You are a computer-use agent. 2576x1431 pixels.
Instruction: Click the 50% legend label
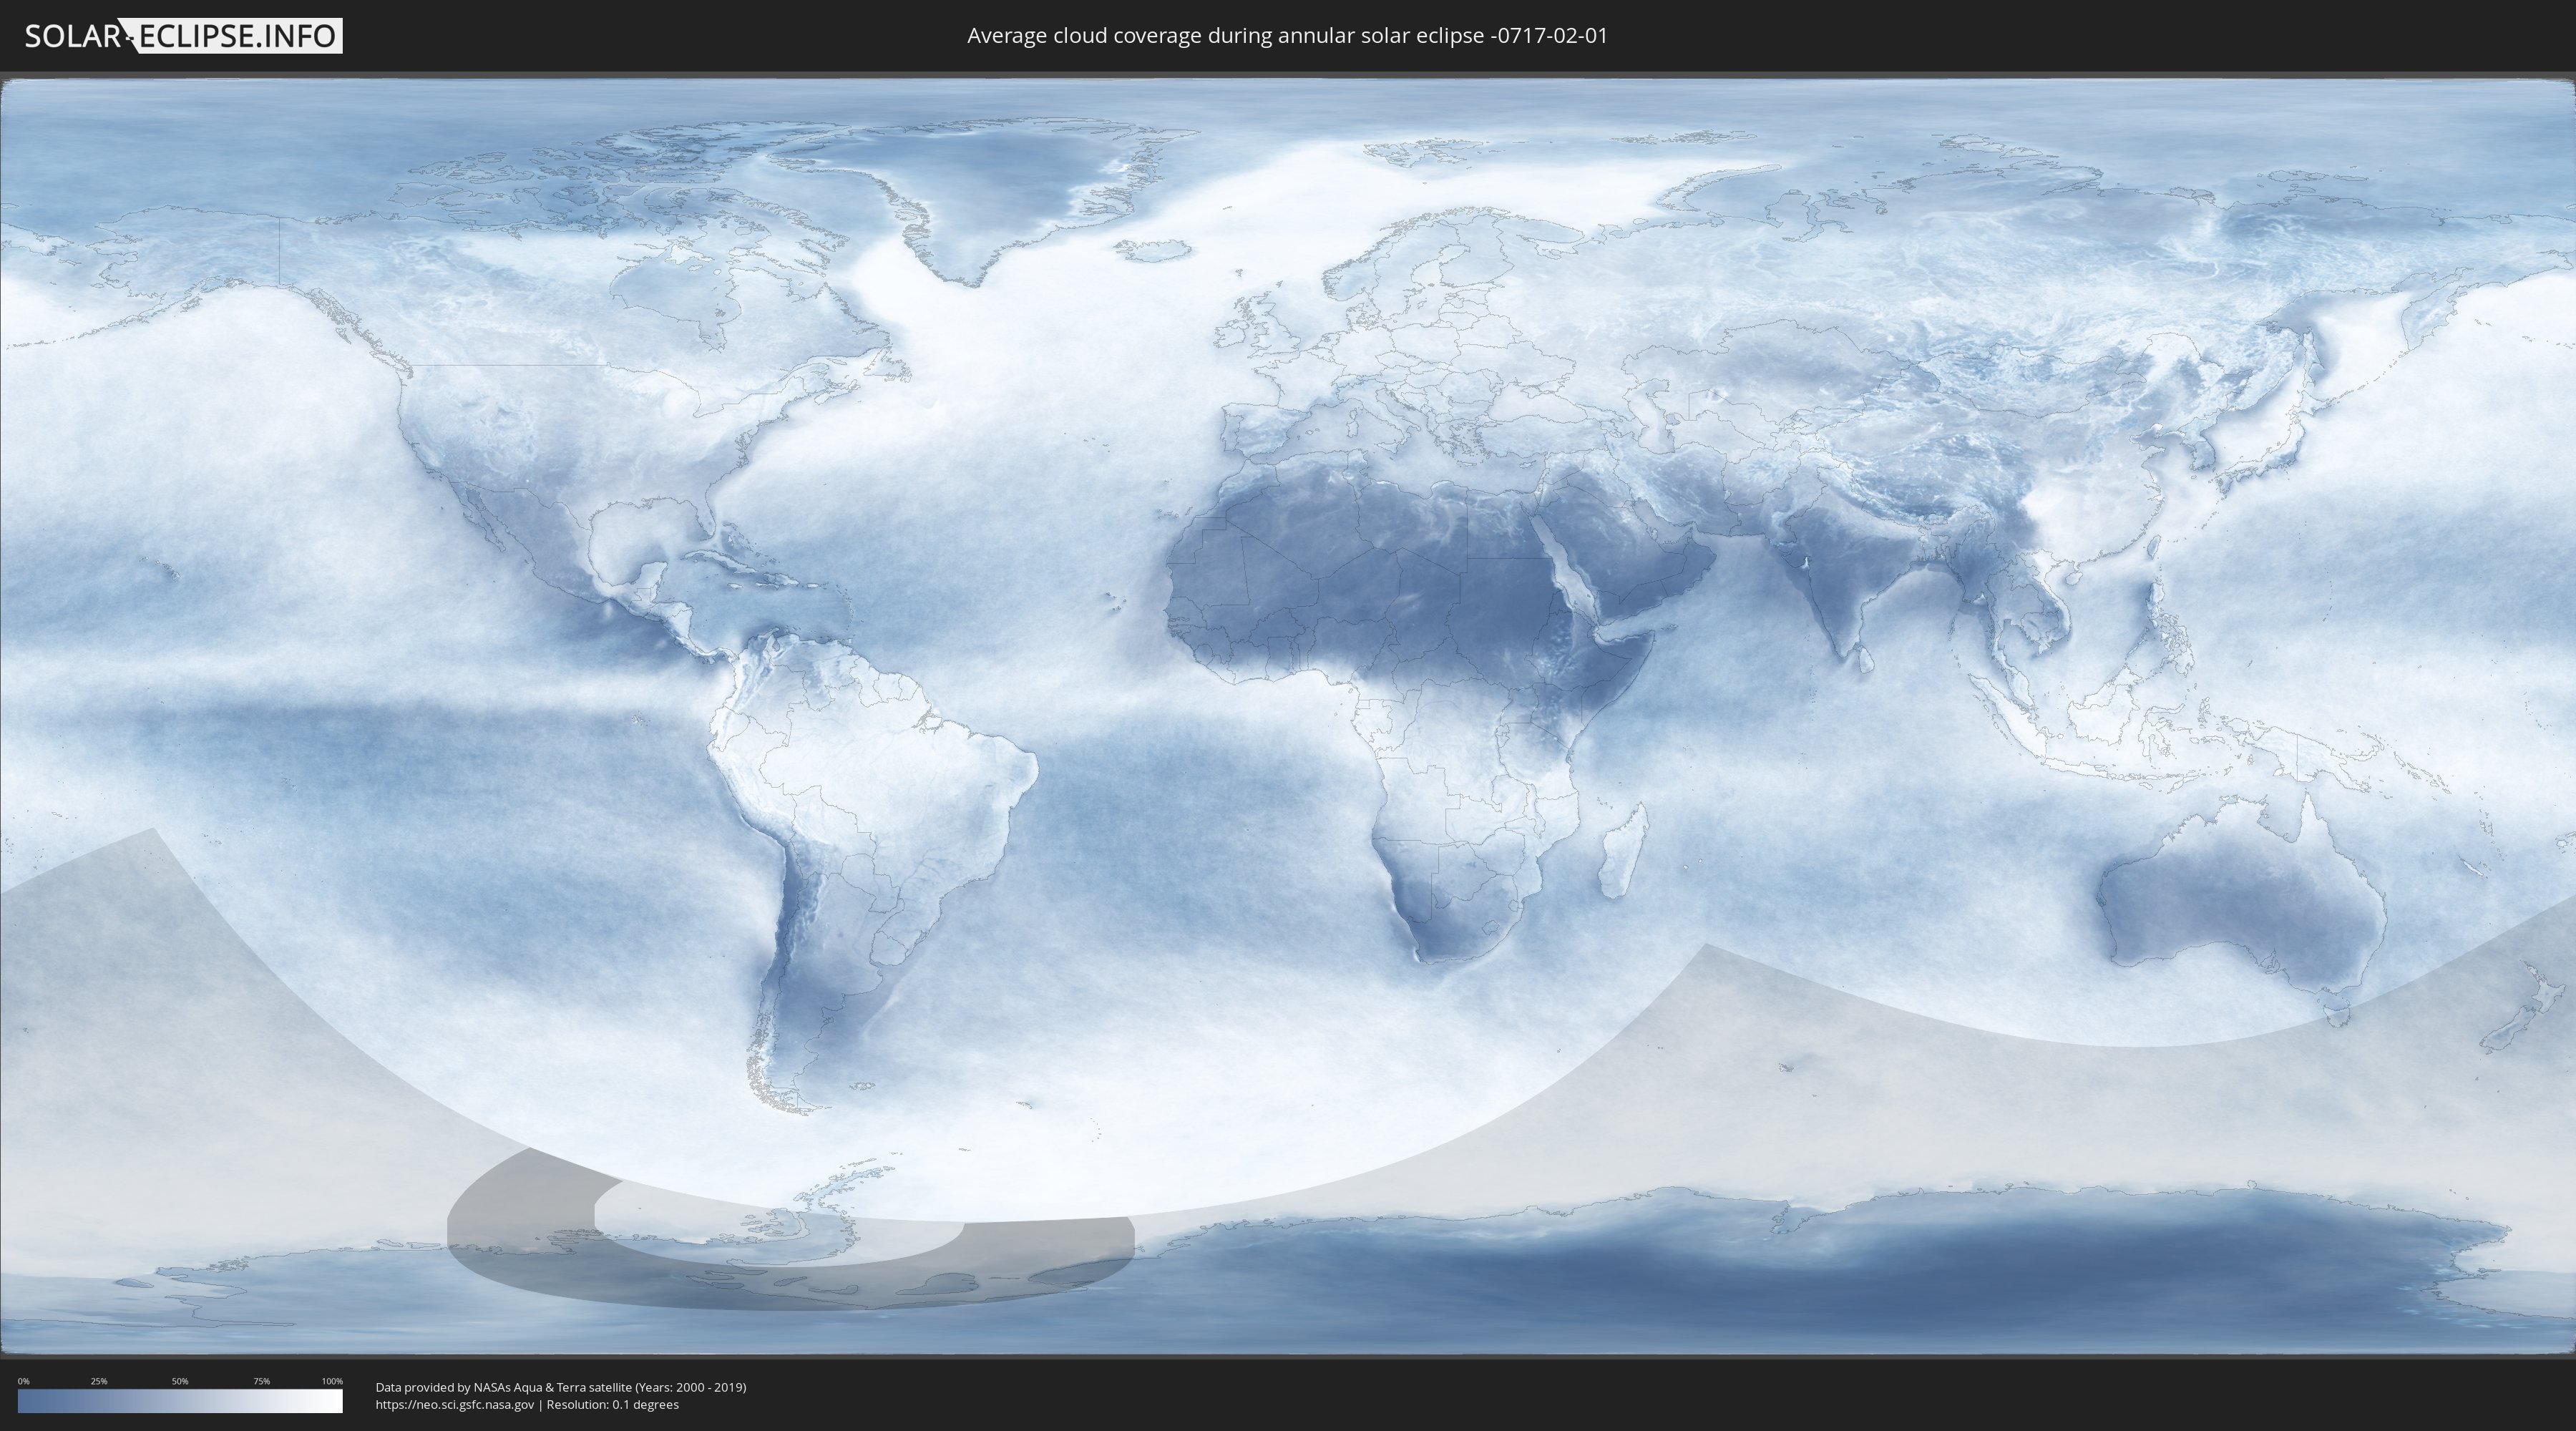tap(180, 1381)
